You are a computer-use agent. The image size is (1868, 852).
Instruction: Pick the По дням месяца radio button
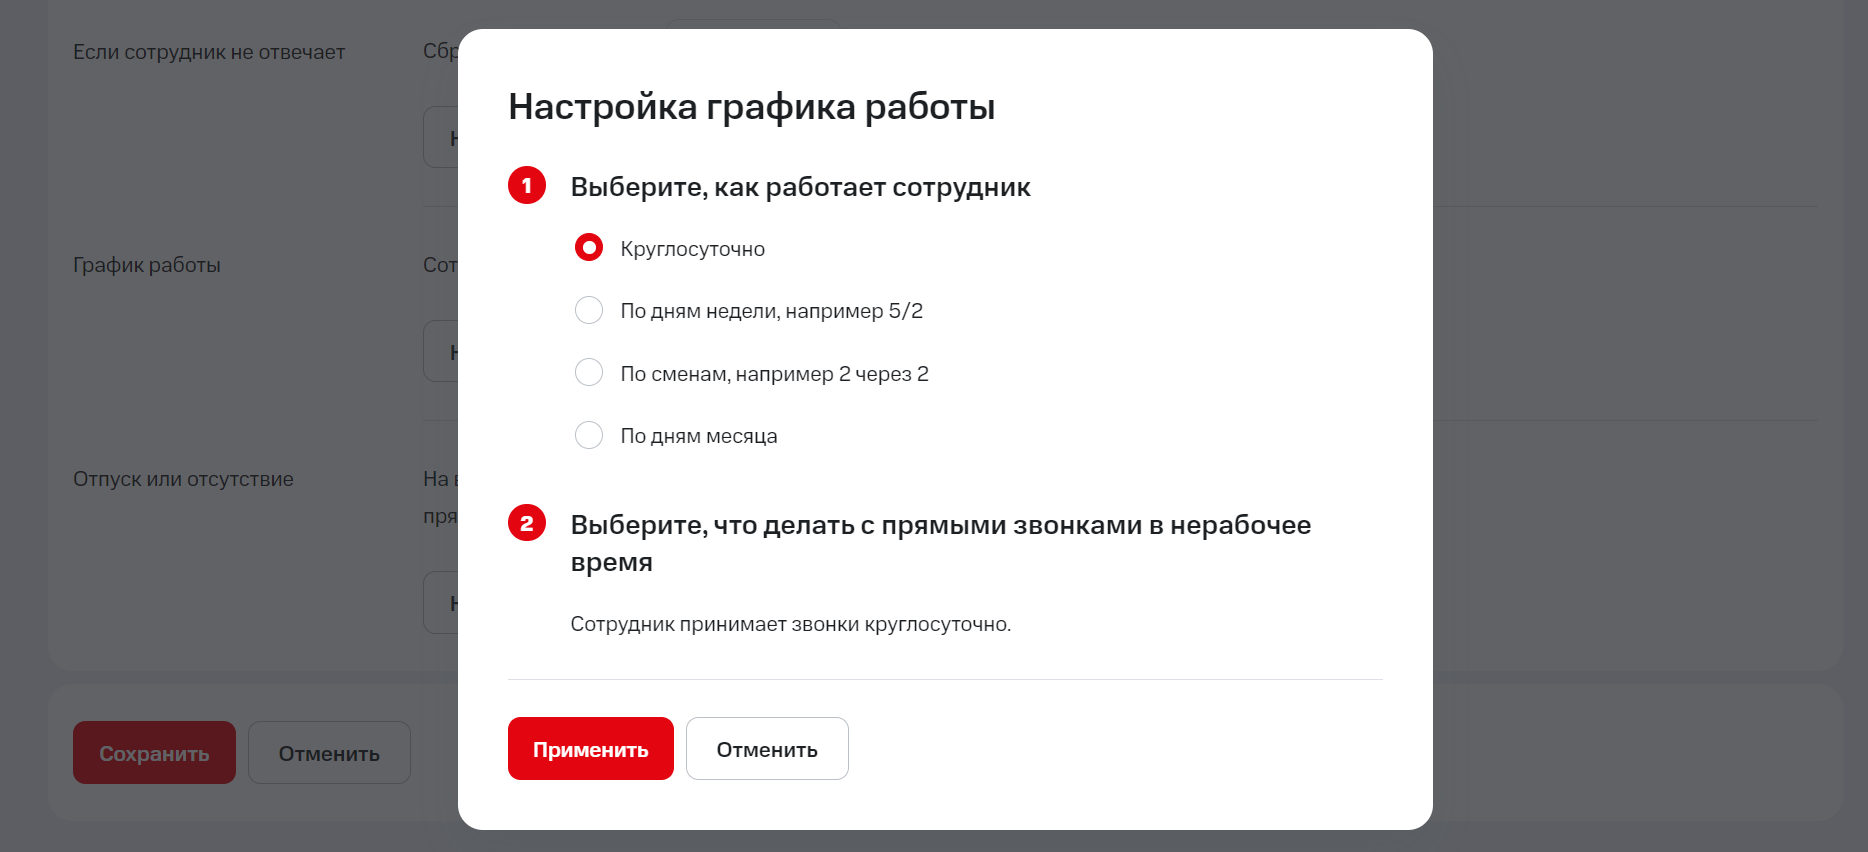click(589, 436)
